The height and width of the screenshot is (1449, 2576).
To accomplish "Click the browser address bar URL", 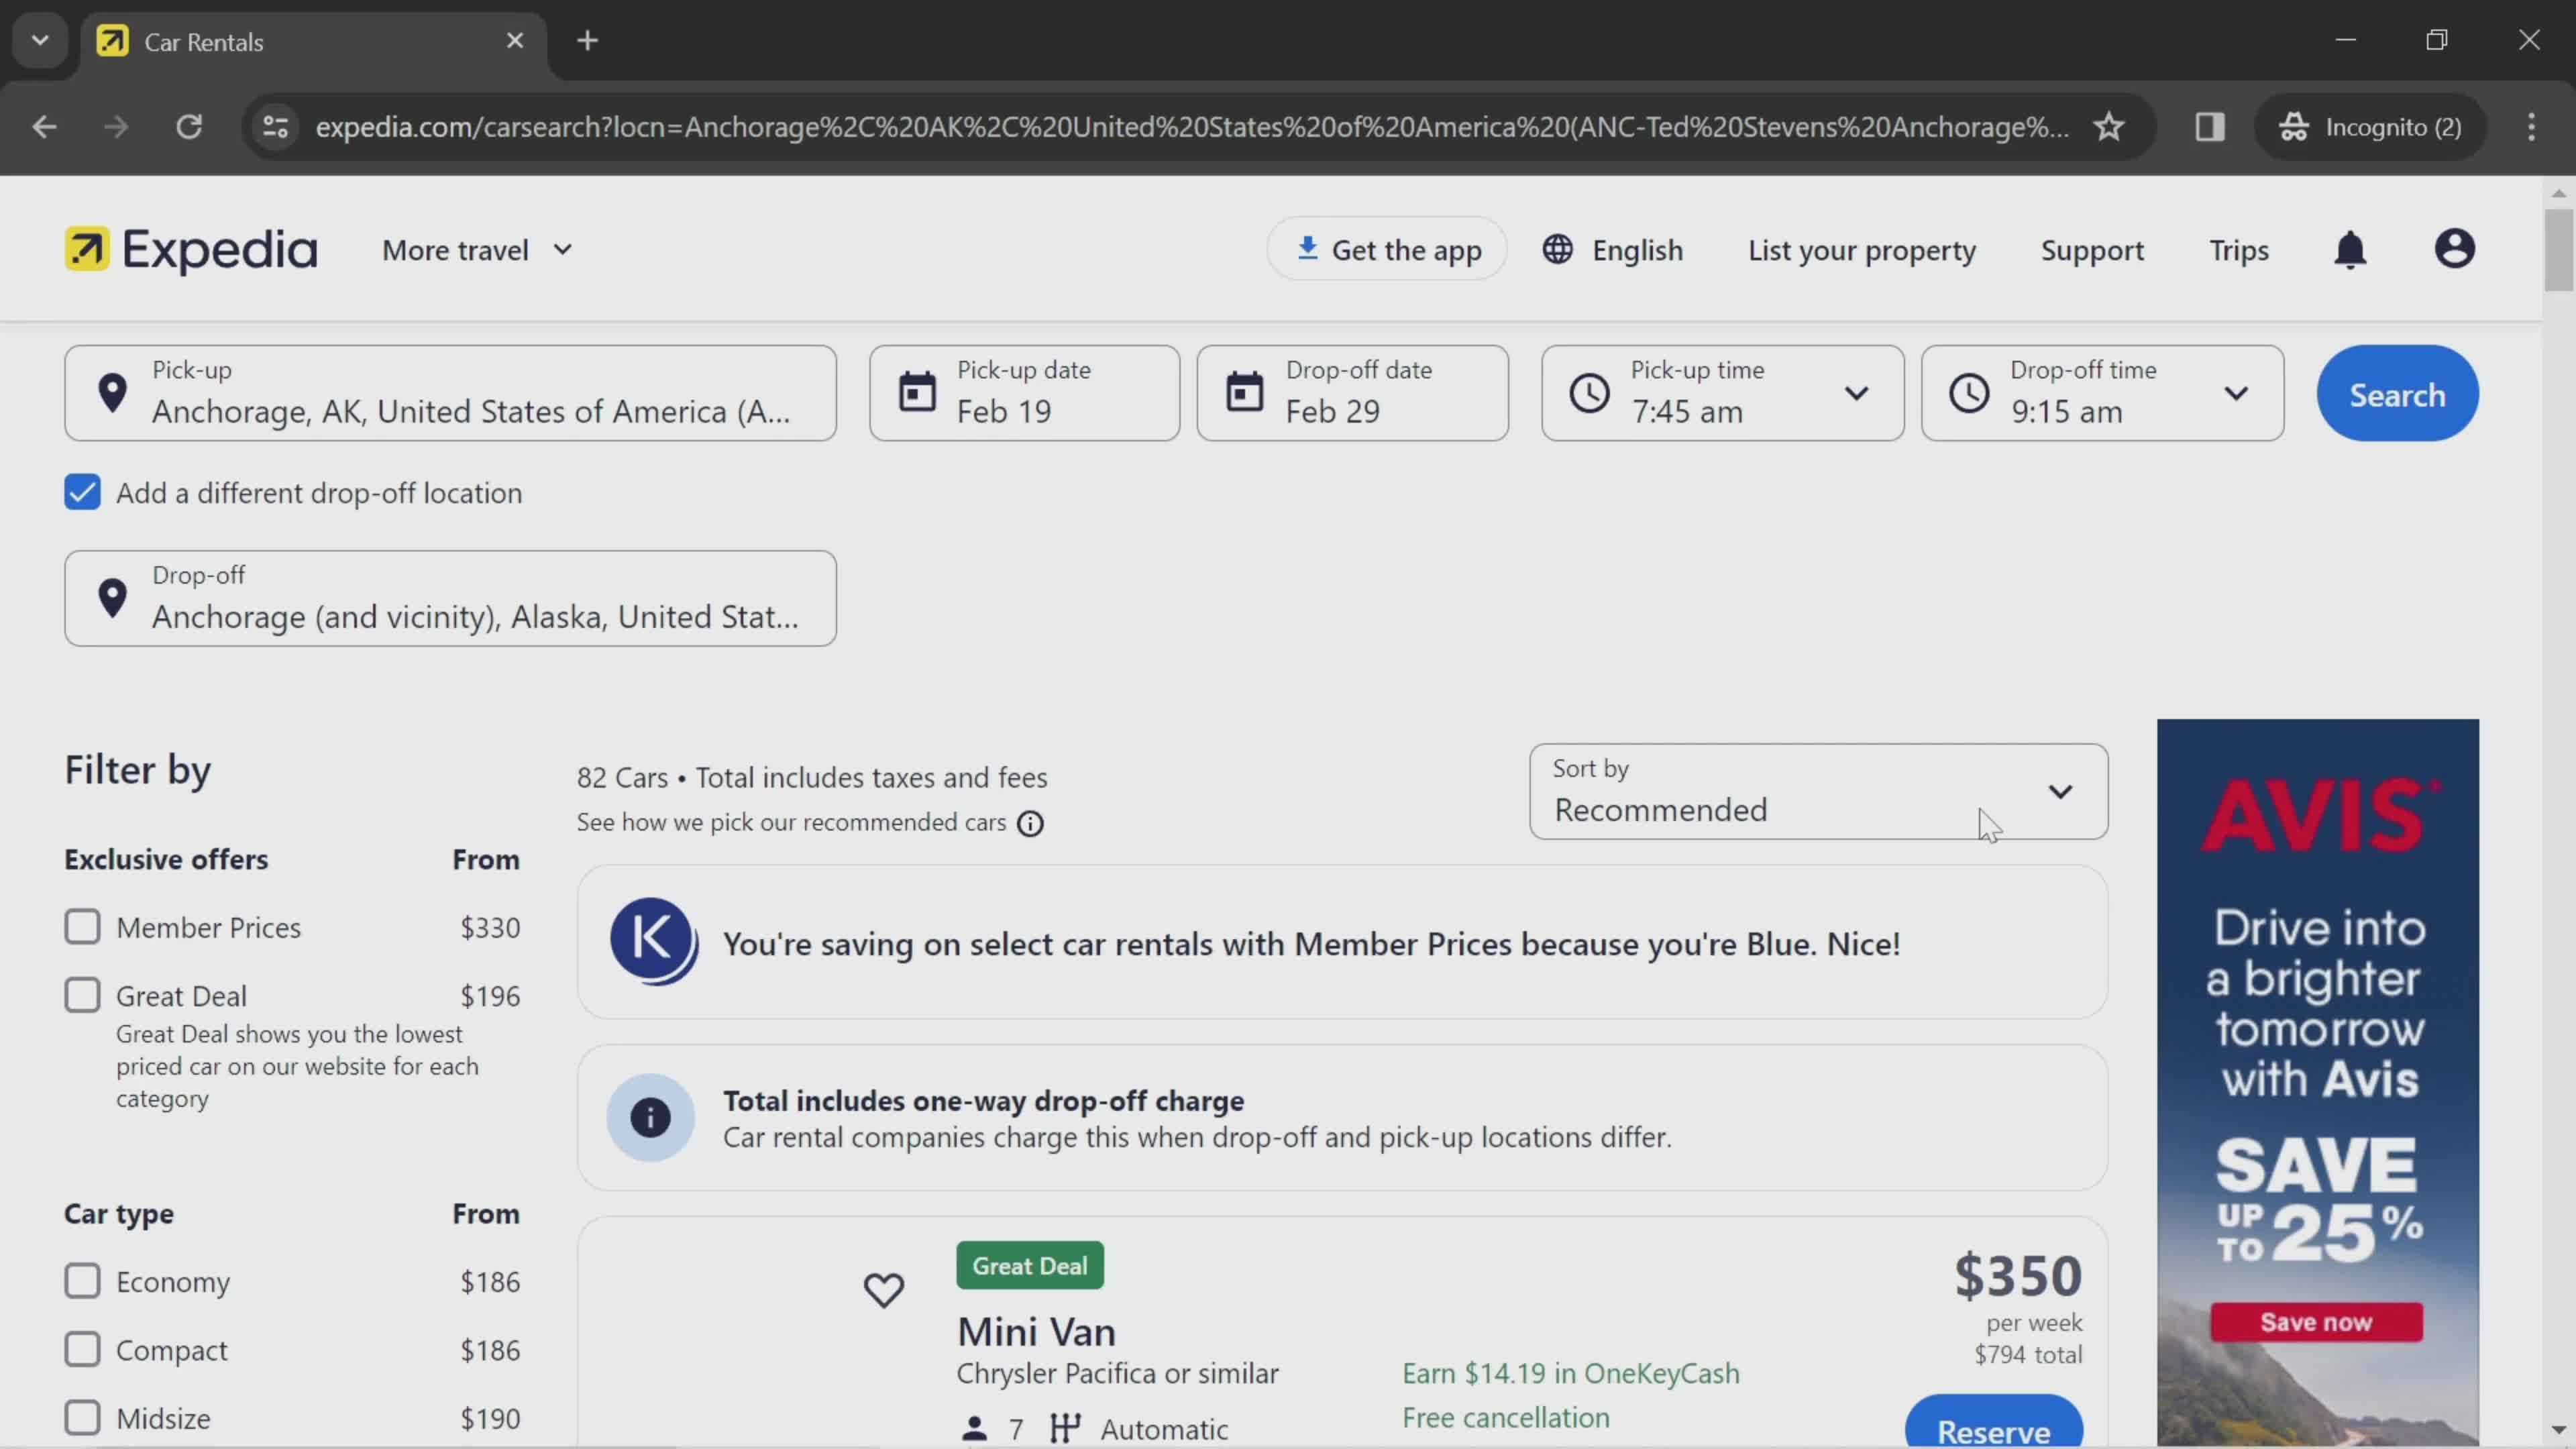I will click(1192, 127).
